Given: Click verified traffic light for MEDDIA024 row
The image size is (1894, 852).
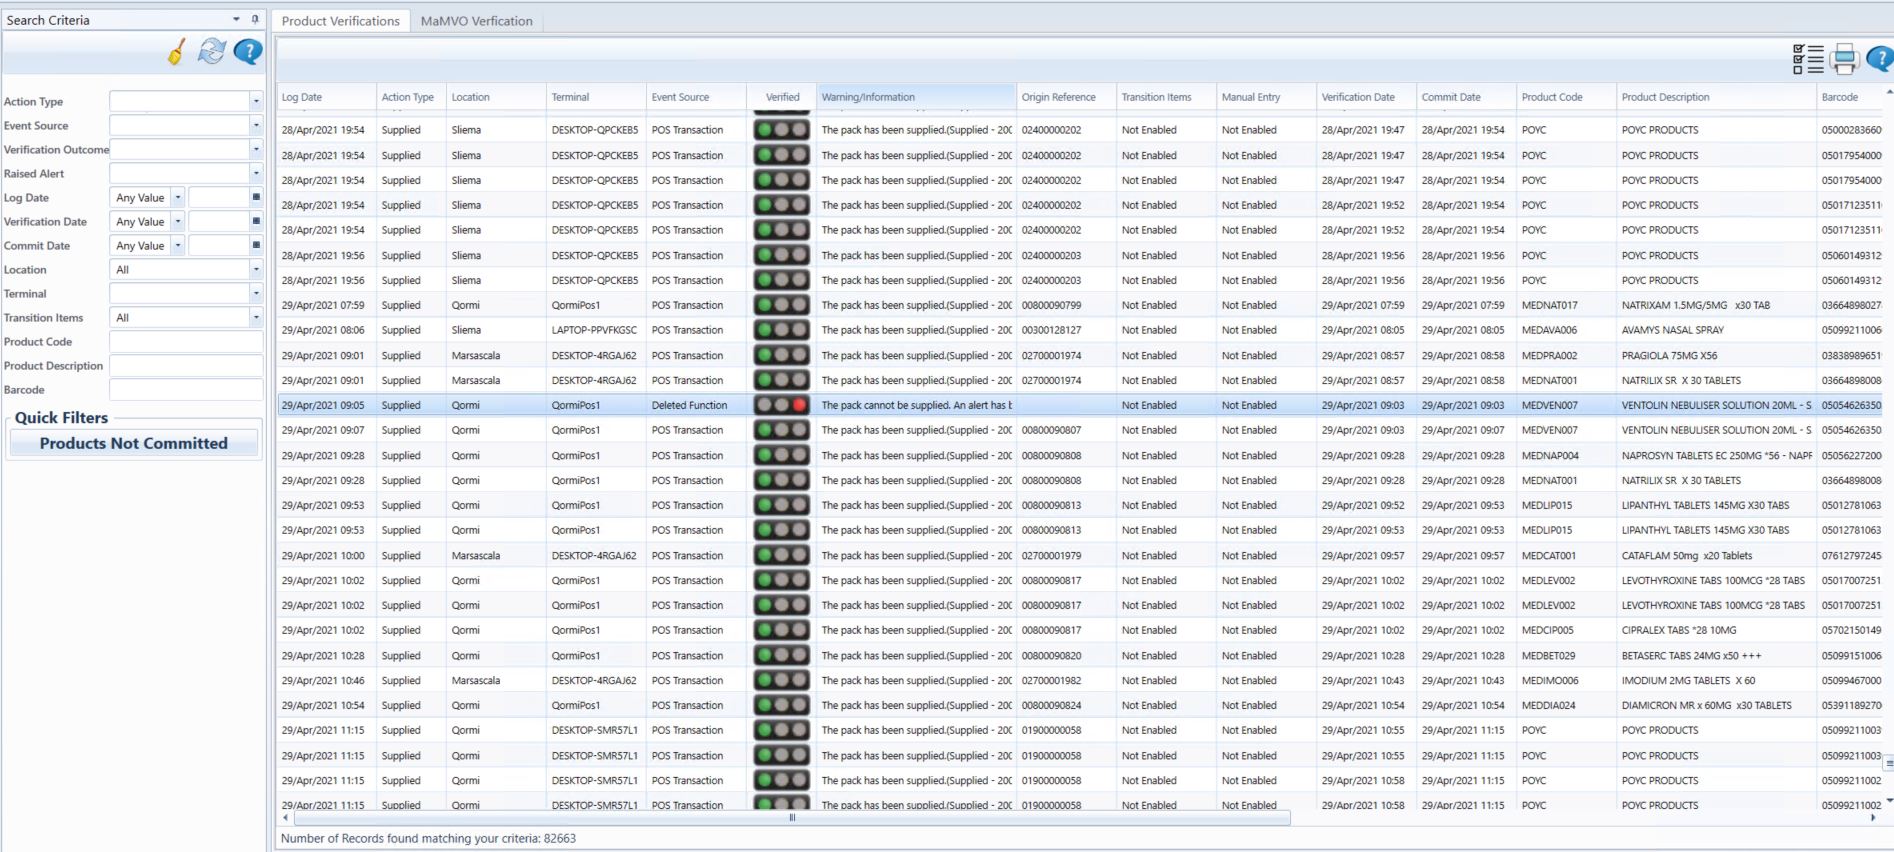Looking at the screenshot, I should [x=782, y=705].
